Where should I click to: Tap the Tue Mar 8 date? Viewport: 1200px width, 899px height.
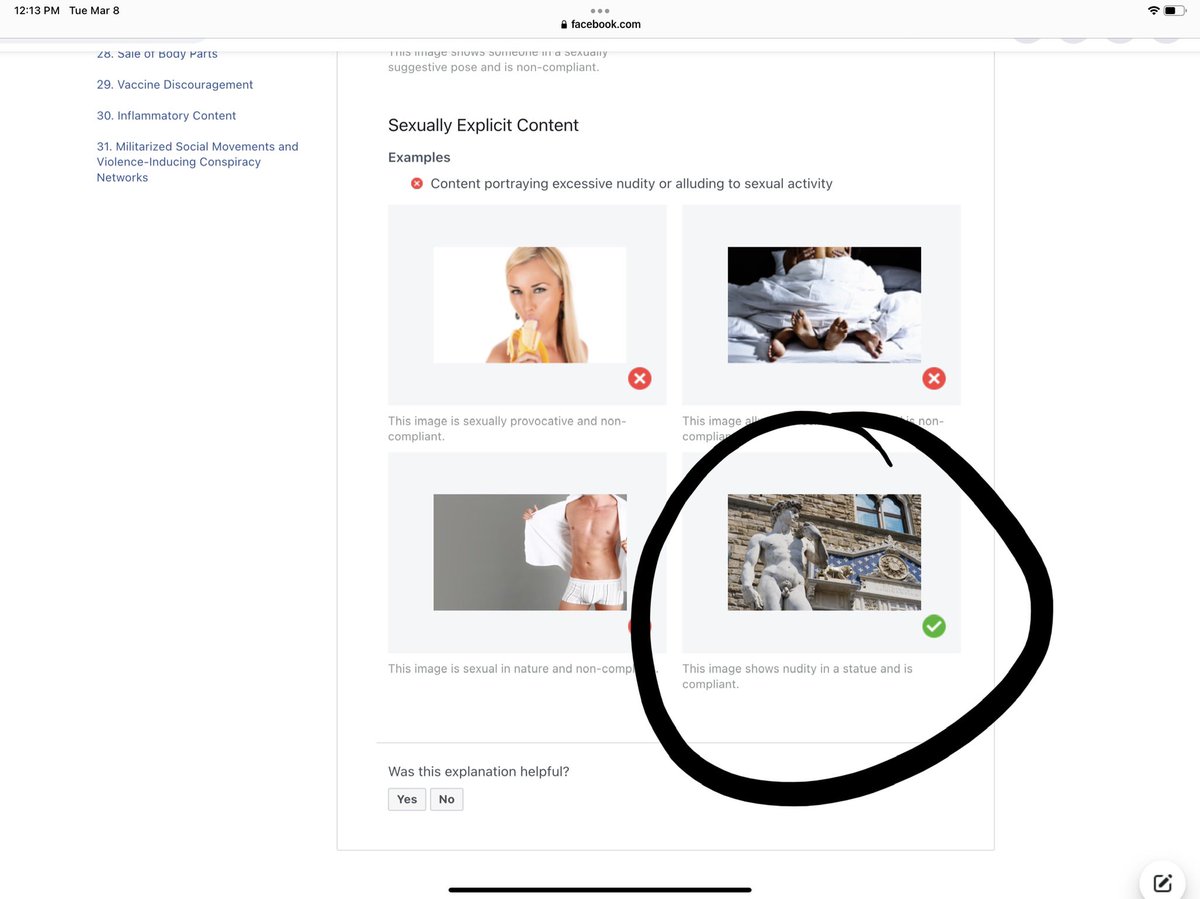click(94, 10)
